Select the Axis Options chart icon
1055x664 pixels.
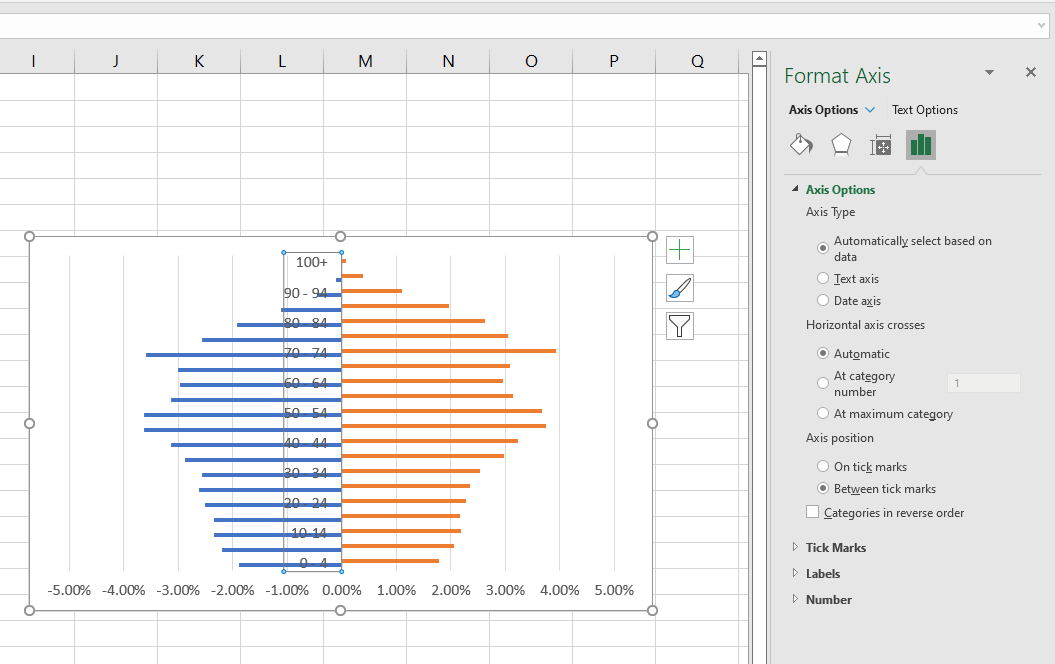(920, 145)
